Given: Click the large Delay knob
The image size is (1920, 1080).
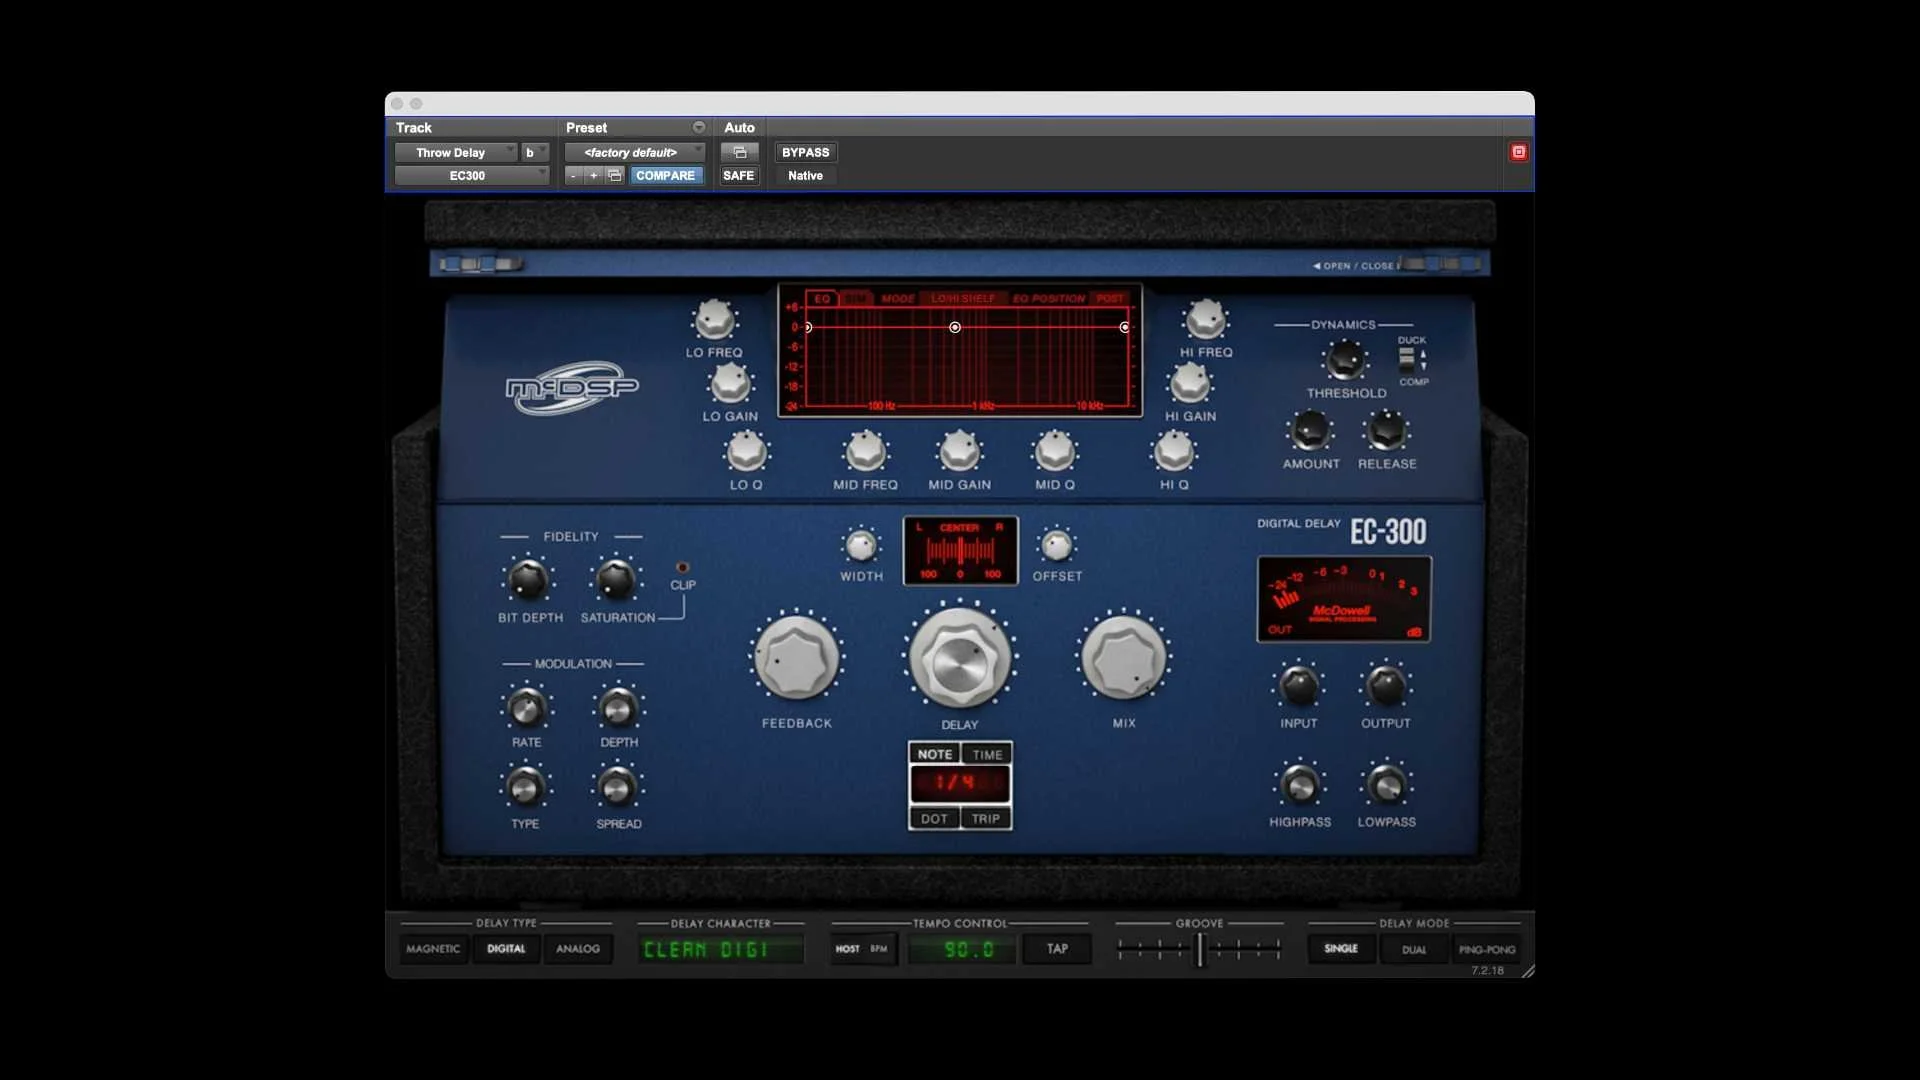Looking at the screenshot, I should point(959,659).
